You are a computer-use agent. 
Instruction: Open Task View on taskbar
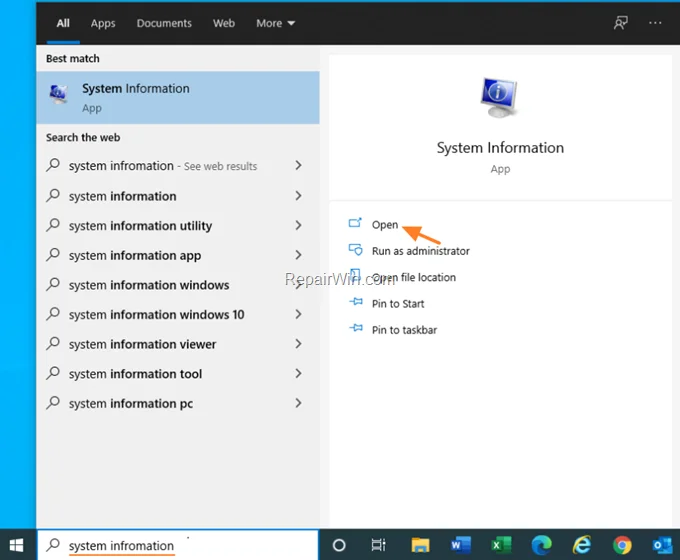378,545
